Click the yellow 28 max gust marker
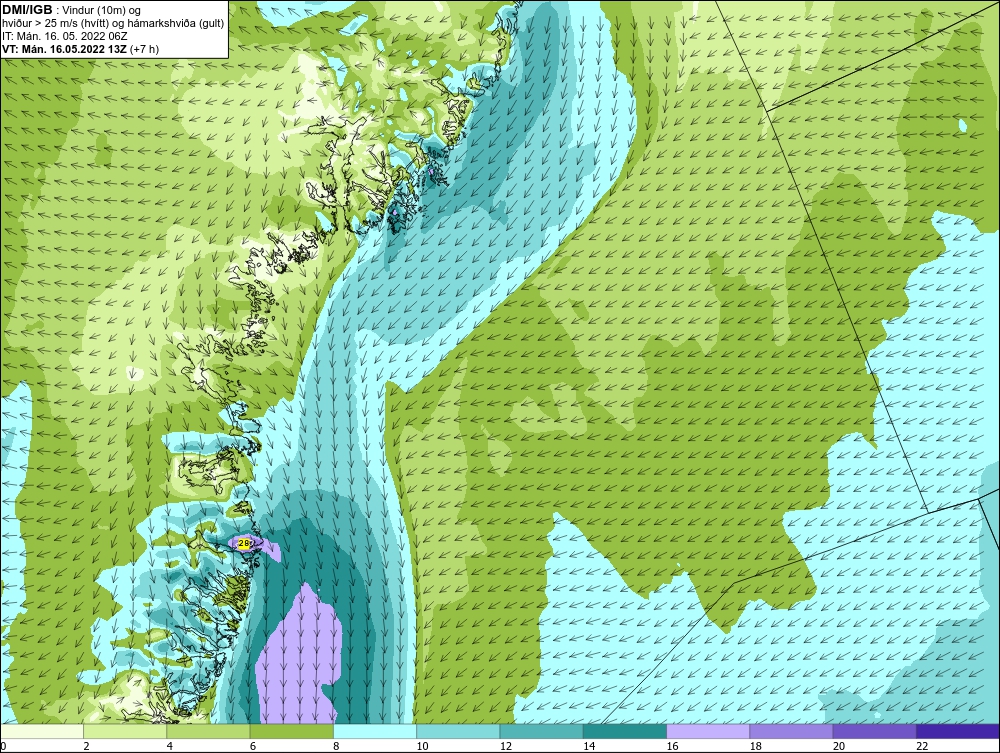This screenshot has height=753, width=1000. (244, 543)
